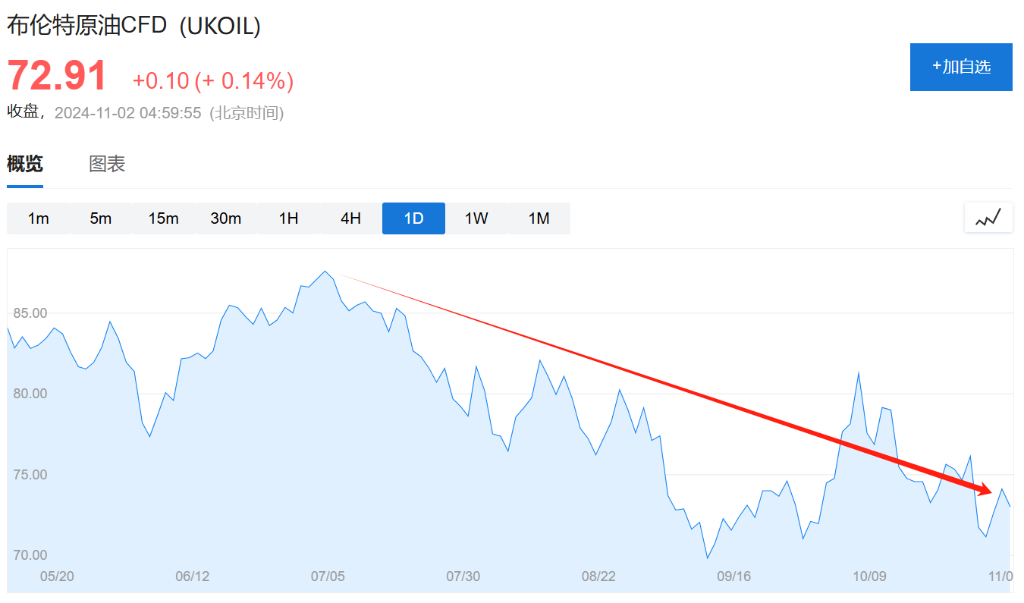1024x603 pixels.
Task: Select the 5m timeframe
Action: point(101,218)
